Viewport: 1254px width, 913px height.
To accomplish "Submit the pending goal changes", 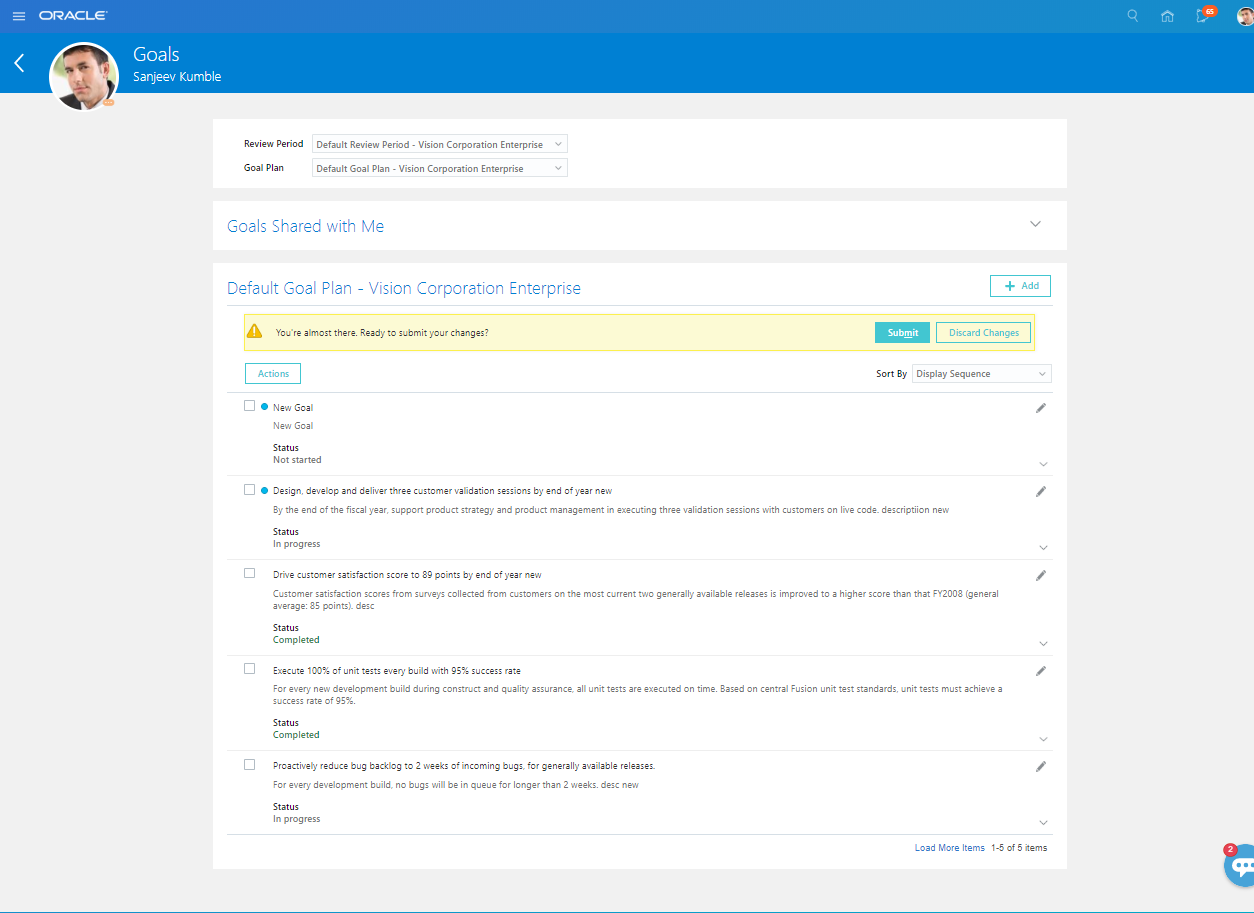I will (x=901, y=332).
